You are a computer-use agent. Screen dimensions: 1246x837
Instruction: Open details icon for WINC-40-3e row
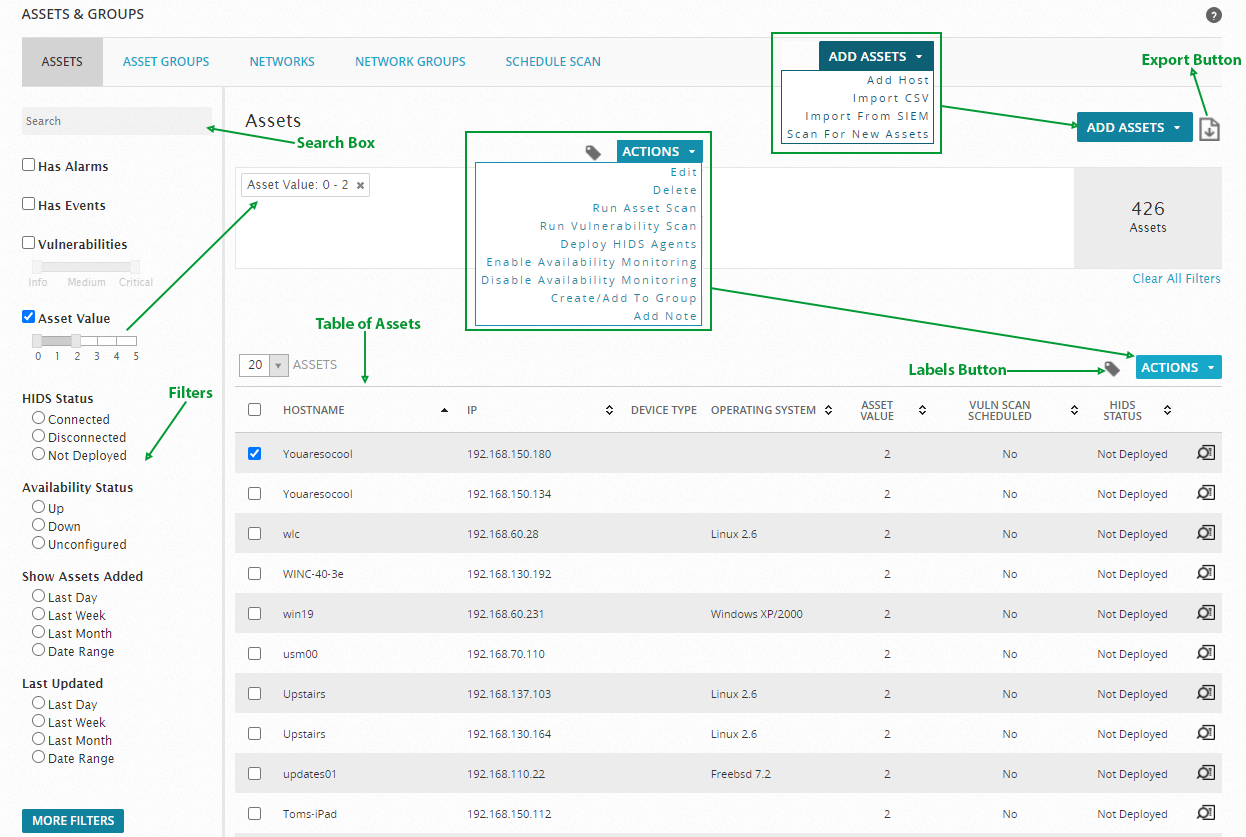[x=1206, y=573]
